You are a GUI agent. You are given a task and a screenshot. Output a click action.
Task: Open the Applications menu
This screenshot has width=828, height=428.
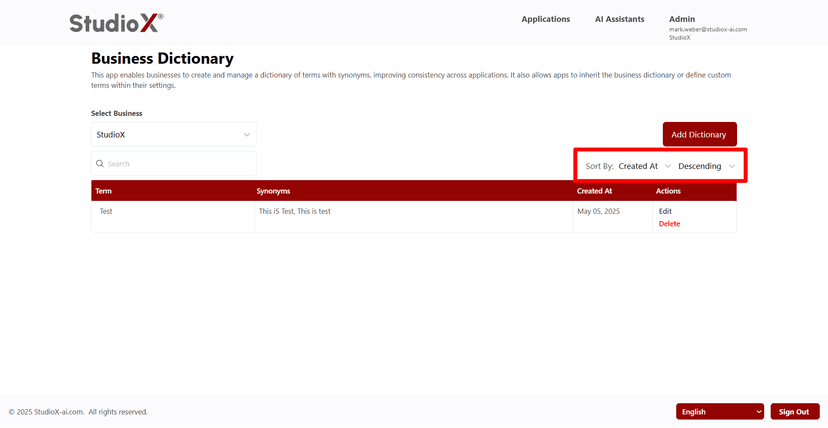pyautogui.click(x=545, y=19)
